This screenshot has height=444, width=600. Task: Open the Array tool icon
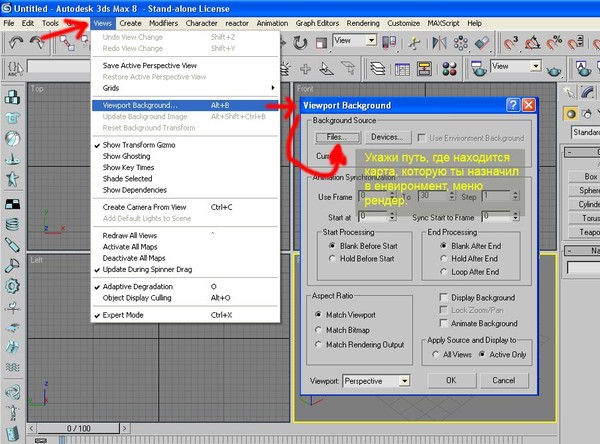(x=461, y=42)
